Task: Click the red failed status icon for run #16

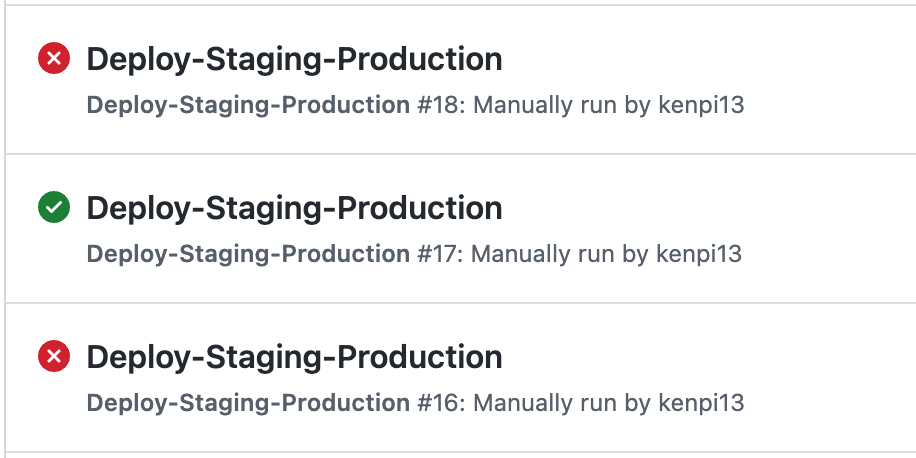Action: (54, 356)
